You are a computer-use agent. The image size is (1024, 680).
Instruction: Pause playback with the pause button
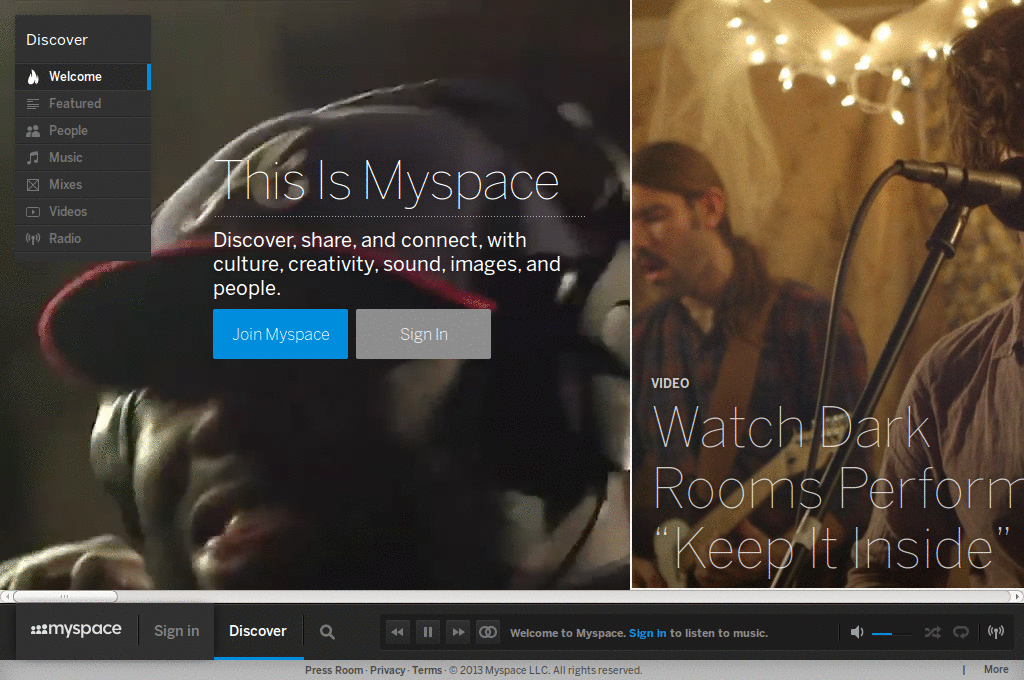tap(428, 632)
